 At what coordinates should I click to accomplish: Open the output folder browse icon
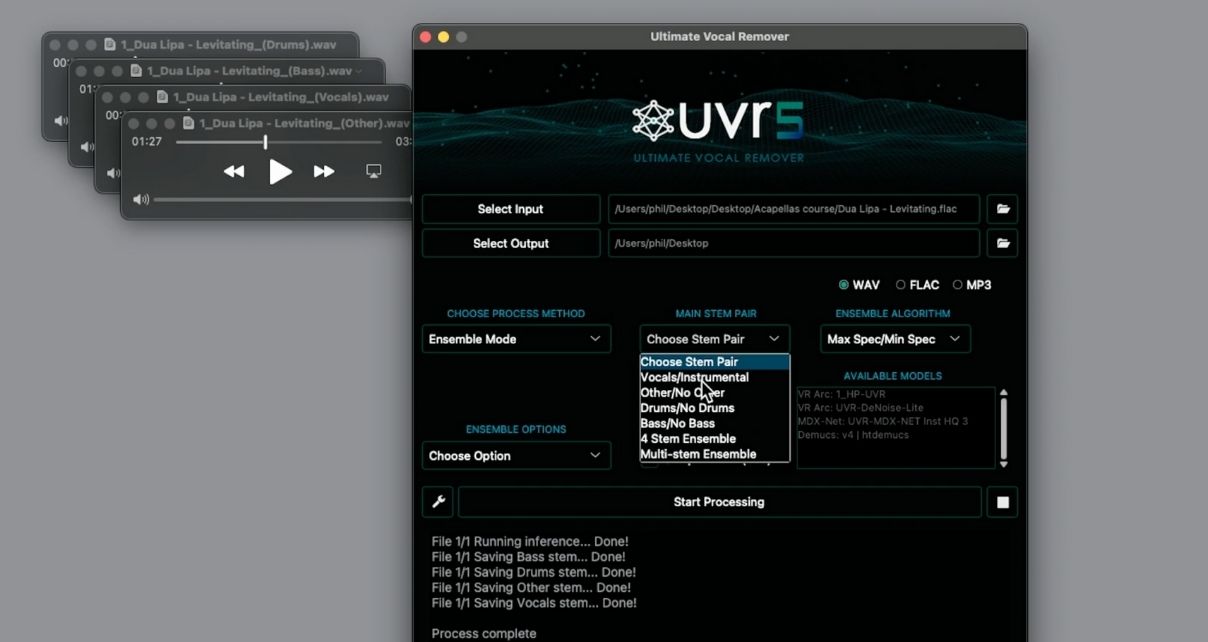coord(1002,243)
